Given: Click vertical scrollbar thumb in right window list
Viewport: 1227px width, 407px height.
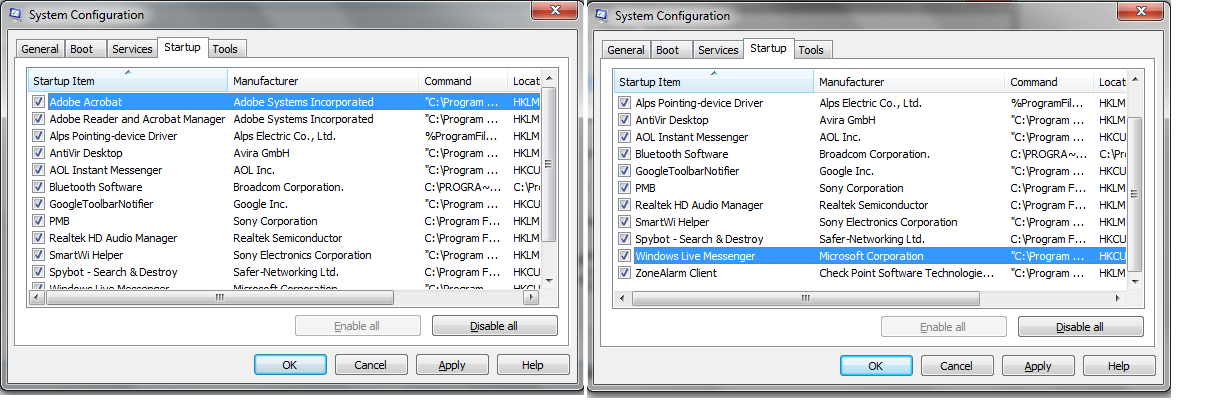Looking at the screenshot, I should 1135,192.
